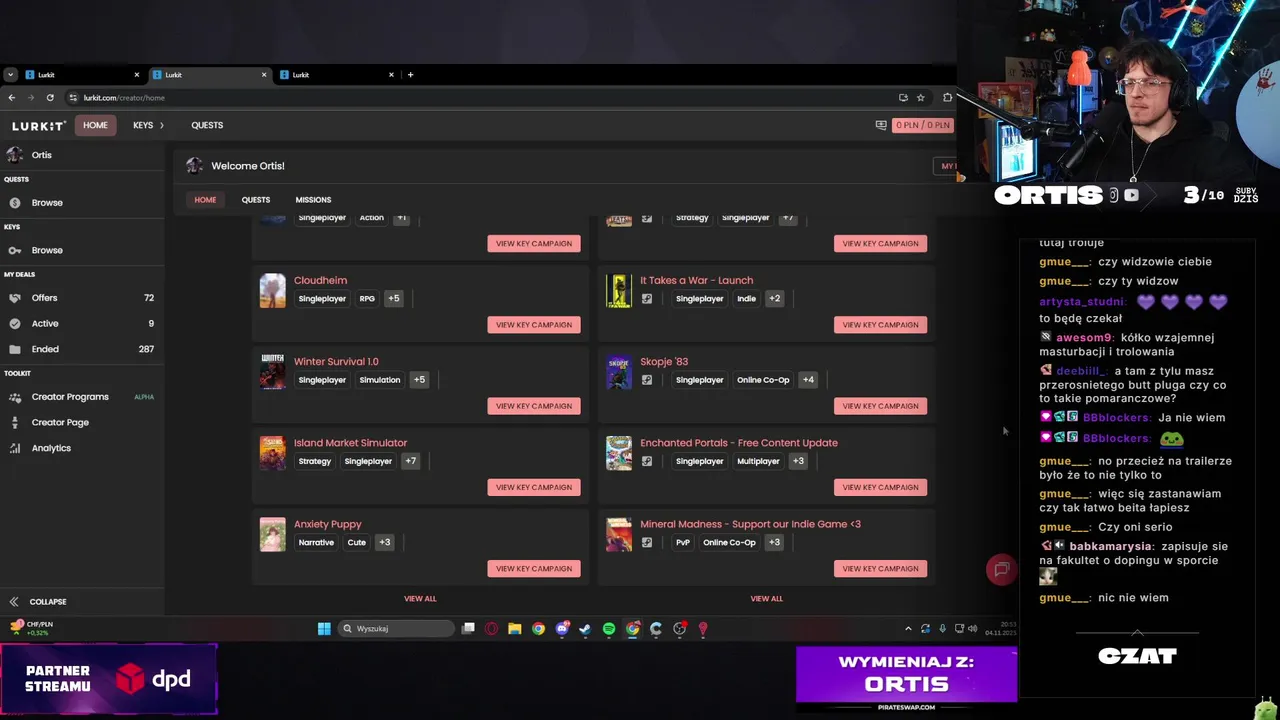This screenshot has height=720, width=1280.
Task: Expand +7 tags on Island Market Simulator
Action: (x=410, y=461)
